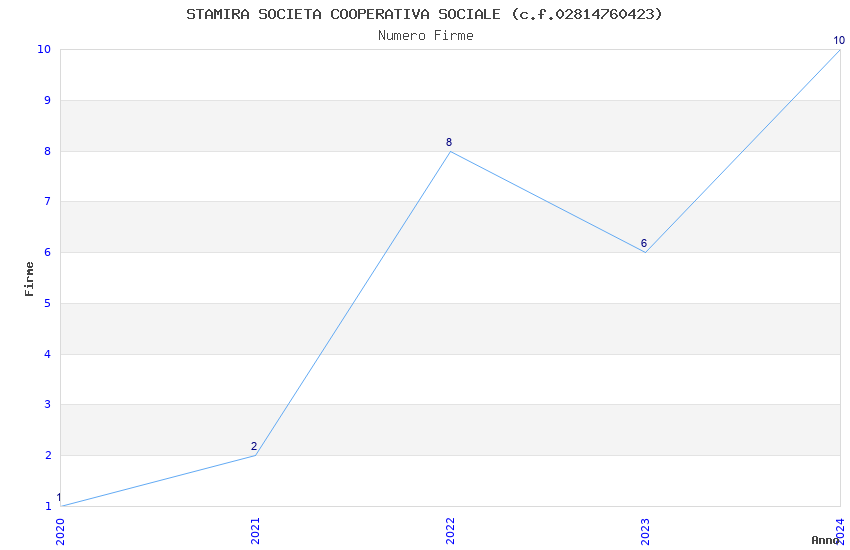The width and height of the screenshot is (850, 550).
Task: Click the y-axis tick label 10
Action: click(44, 49)
